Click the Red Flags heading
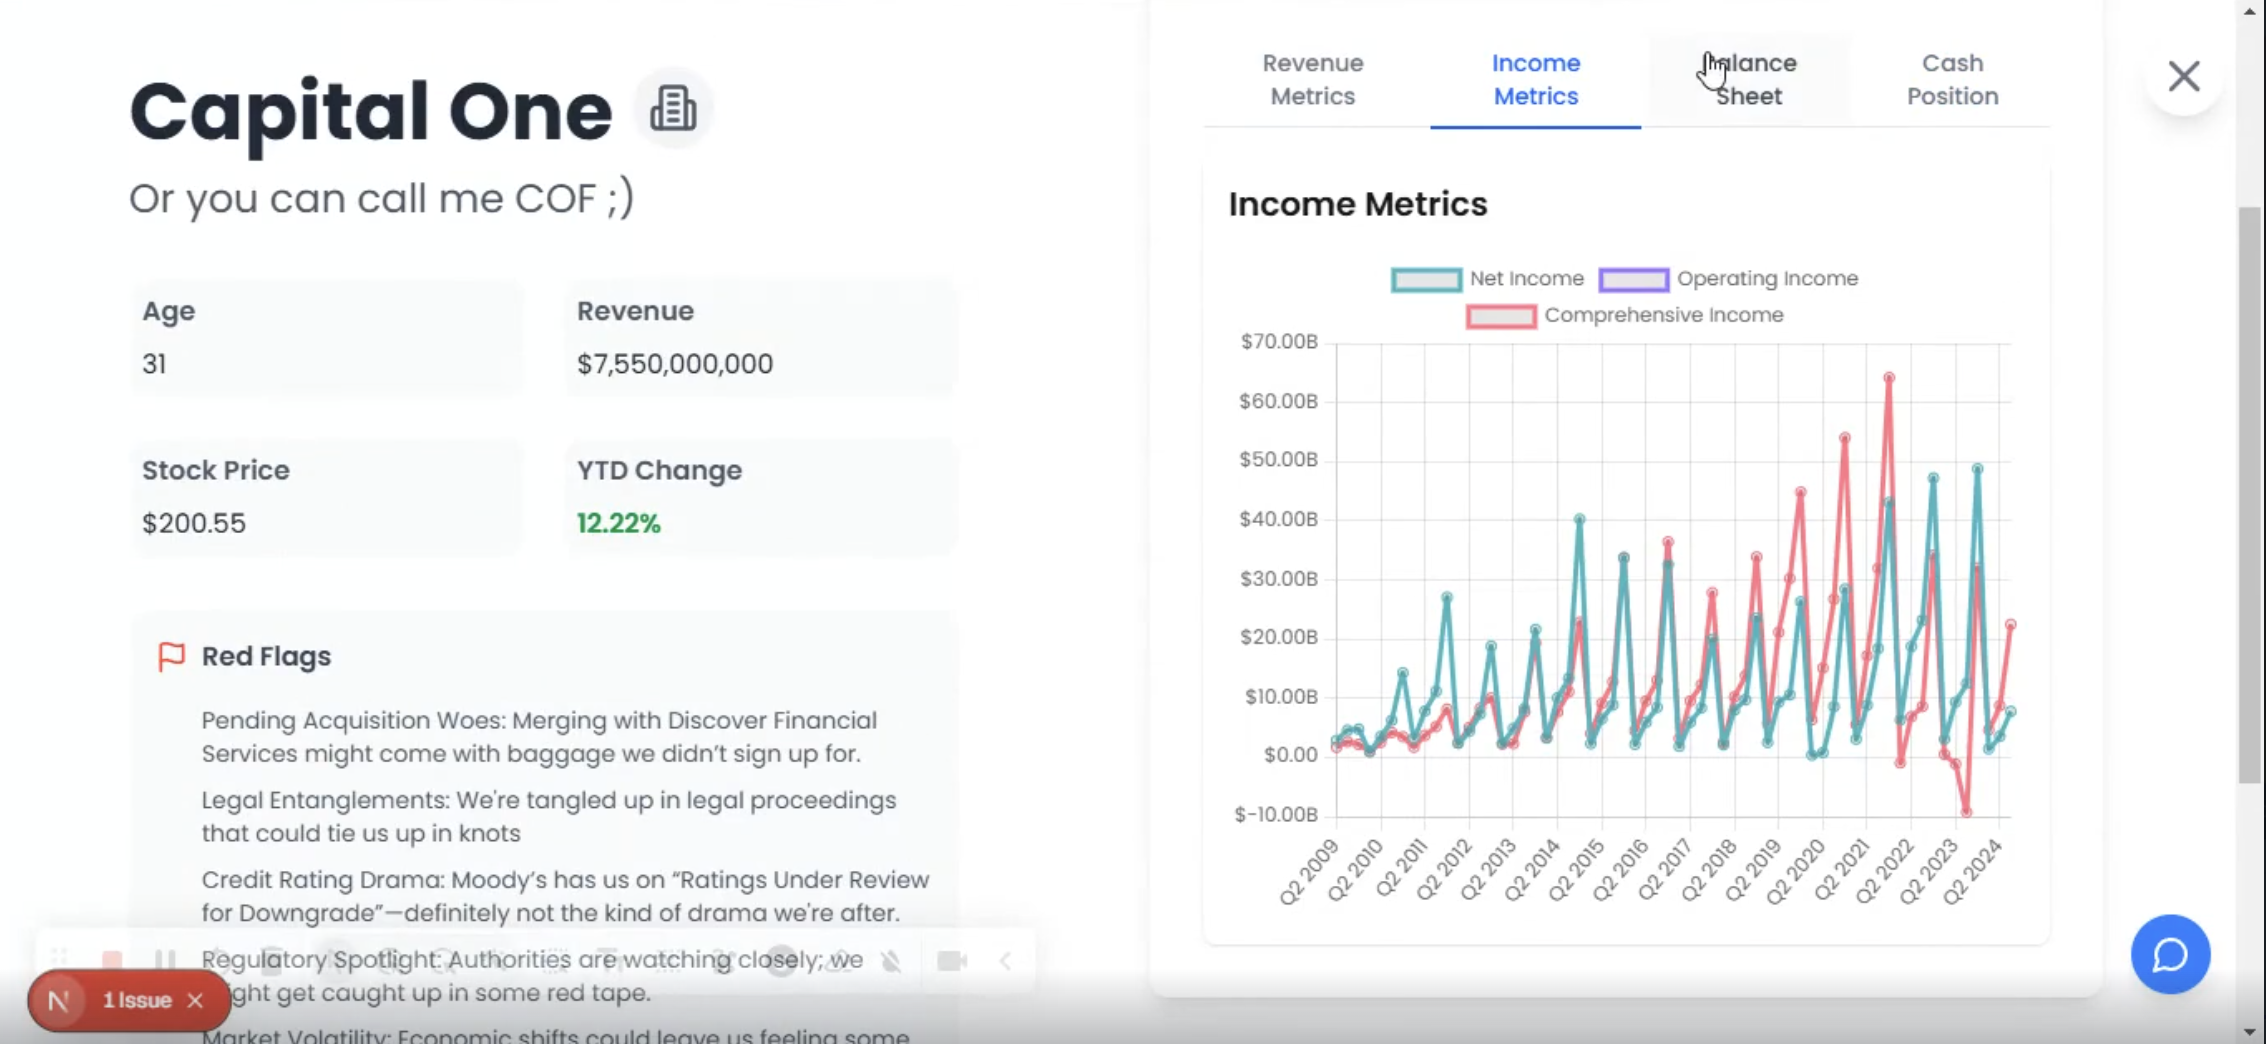Image resolution: width=2266 pixels, height=1044 pixels. click(x=266, y=656)
